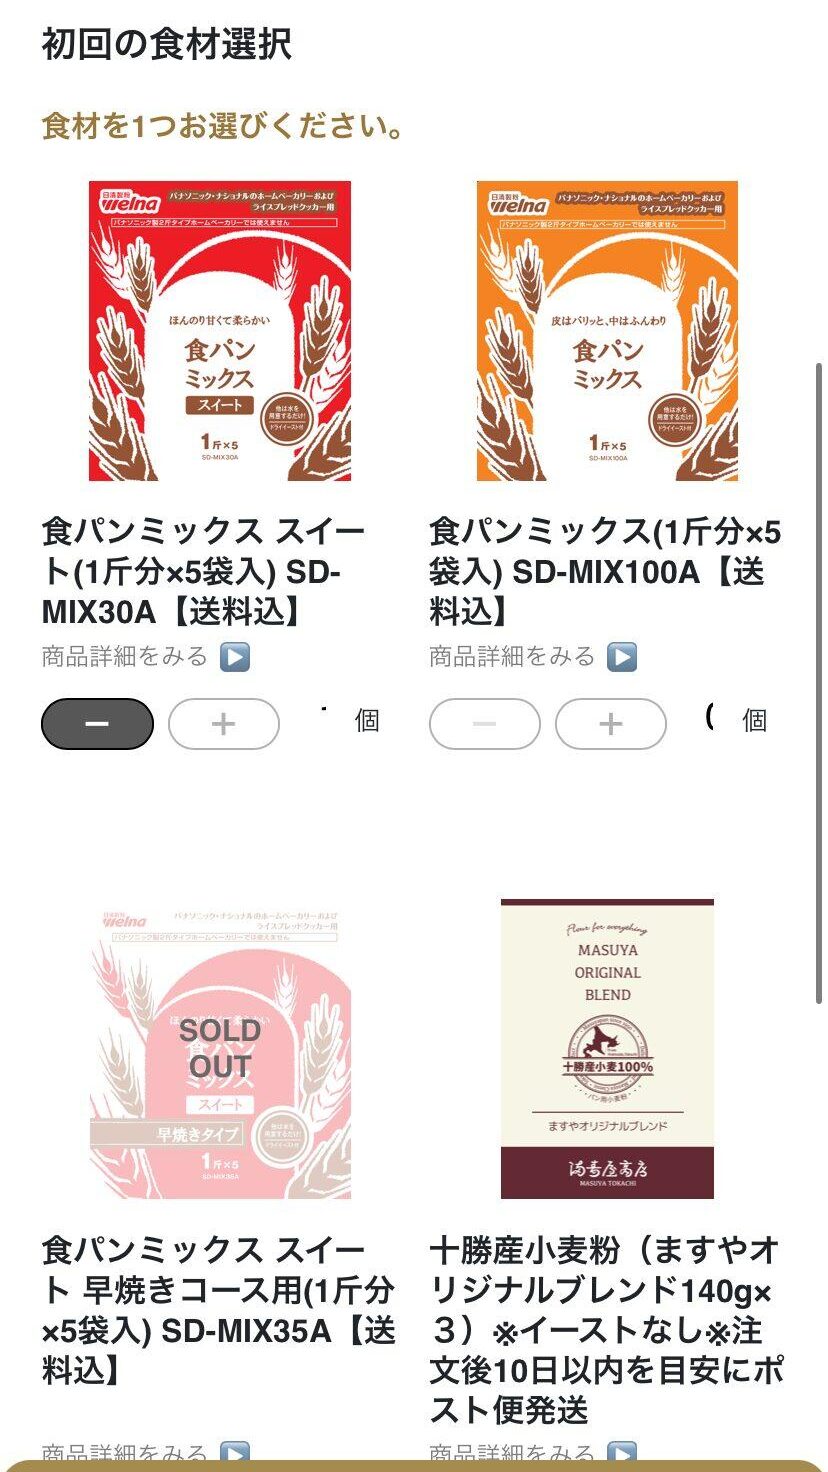Screen dimensions: 828x1472
Task: Open the SD-MIX35A 早焼きコース用 product title
Action: [x=219, y=1310]
